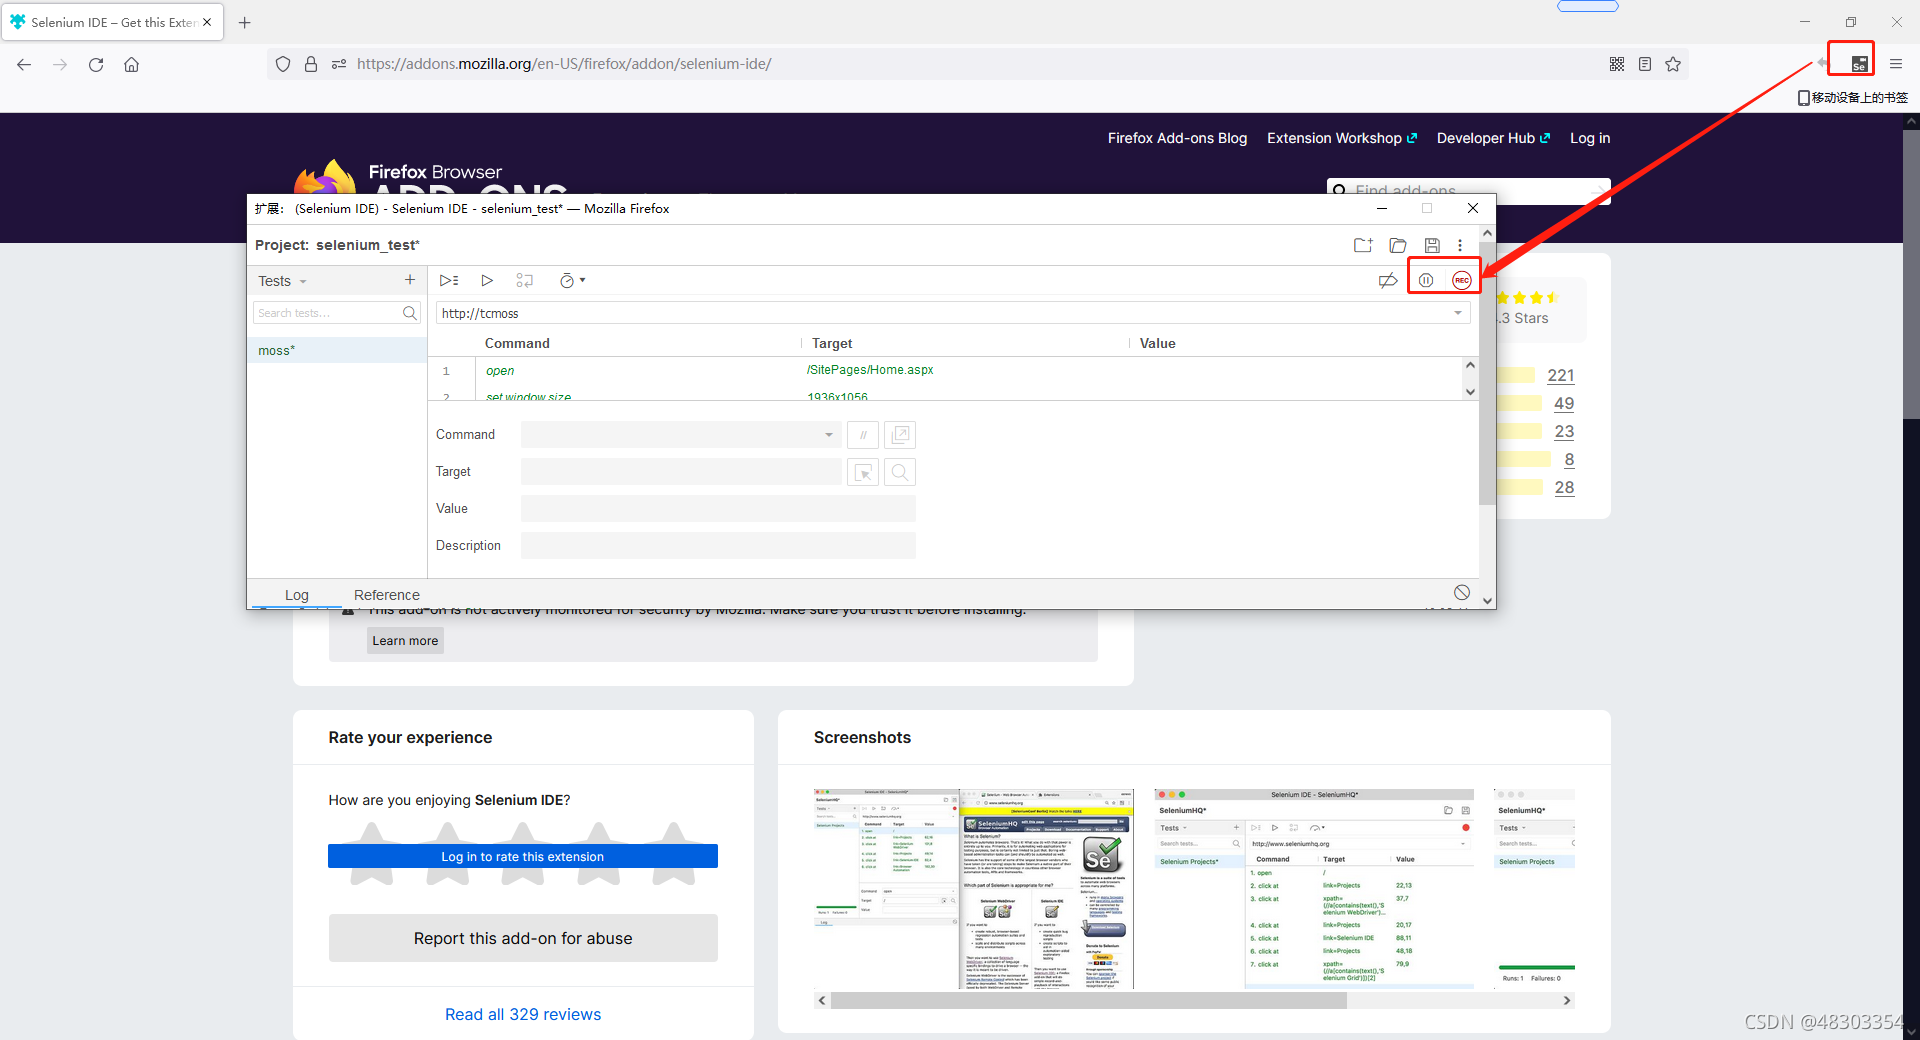Open Firefox Add-ons Blog link
Screen dimensions: 1920x1040
click(1177, 138)
